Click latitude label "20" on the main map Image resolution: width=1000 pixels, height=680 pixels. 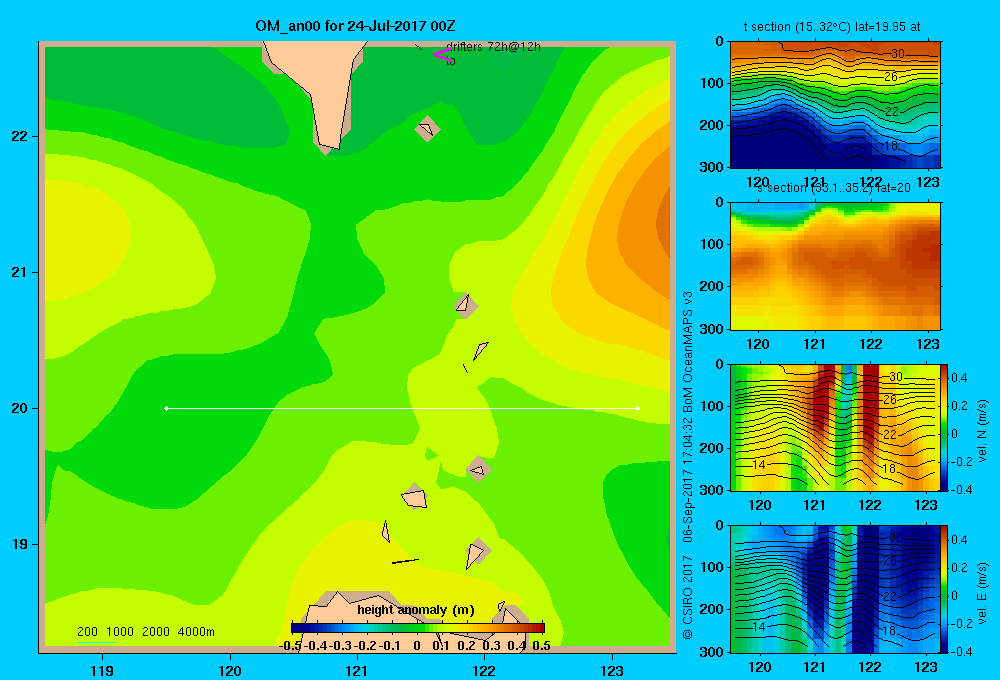20,408
